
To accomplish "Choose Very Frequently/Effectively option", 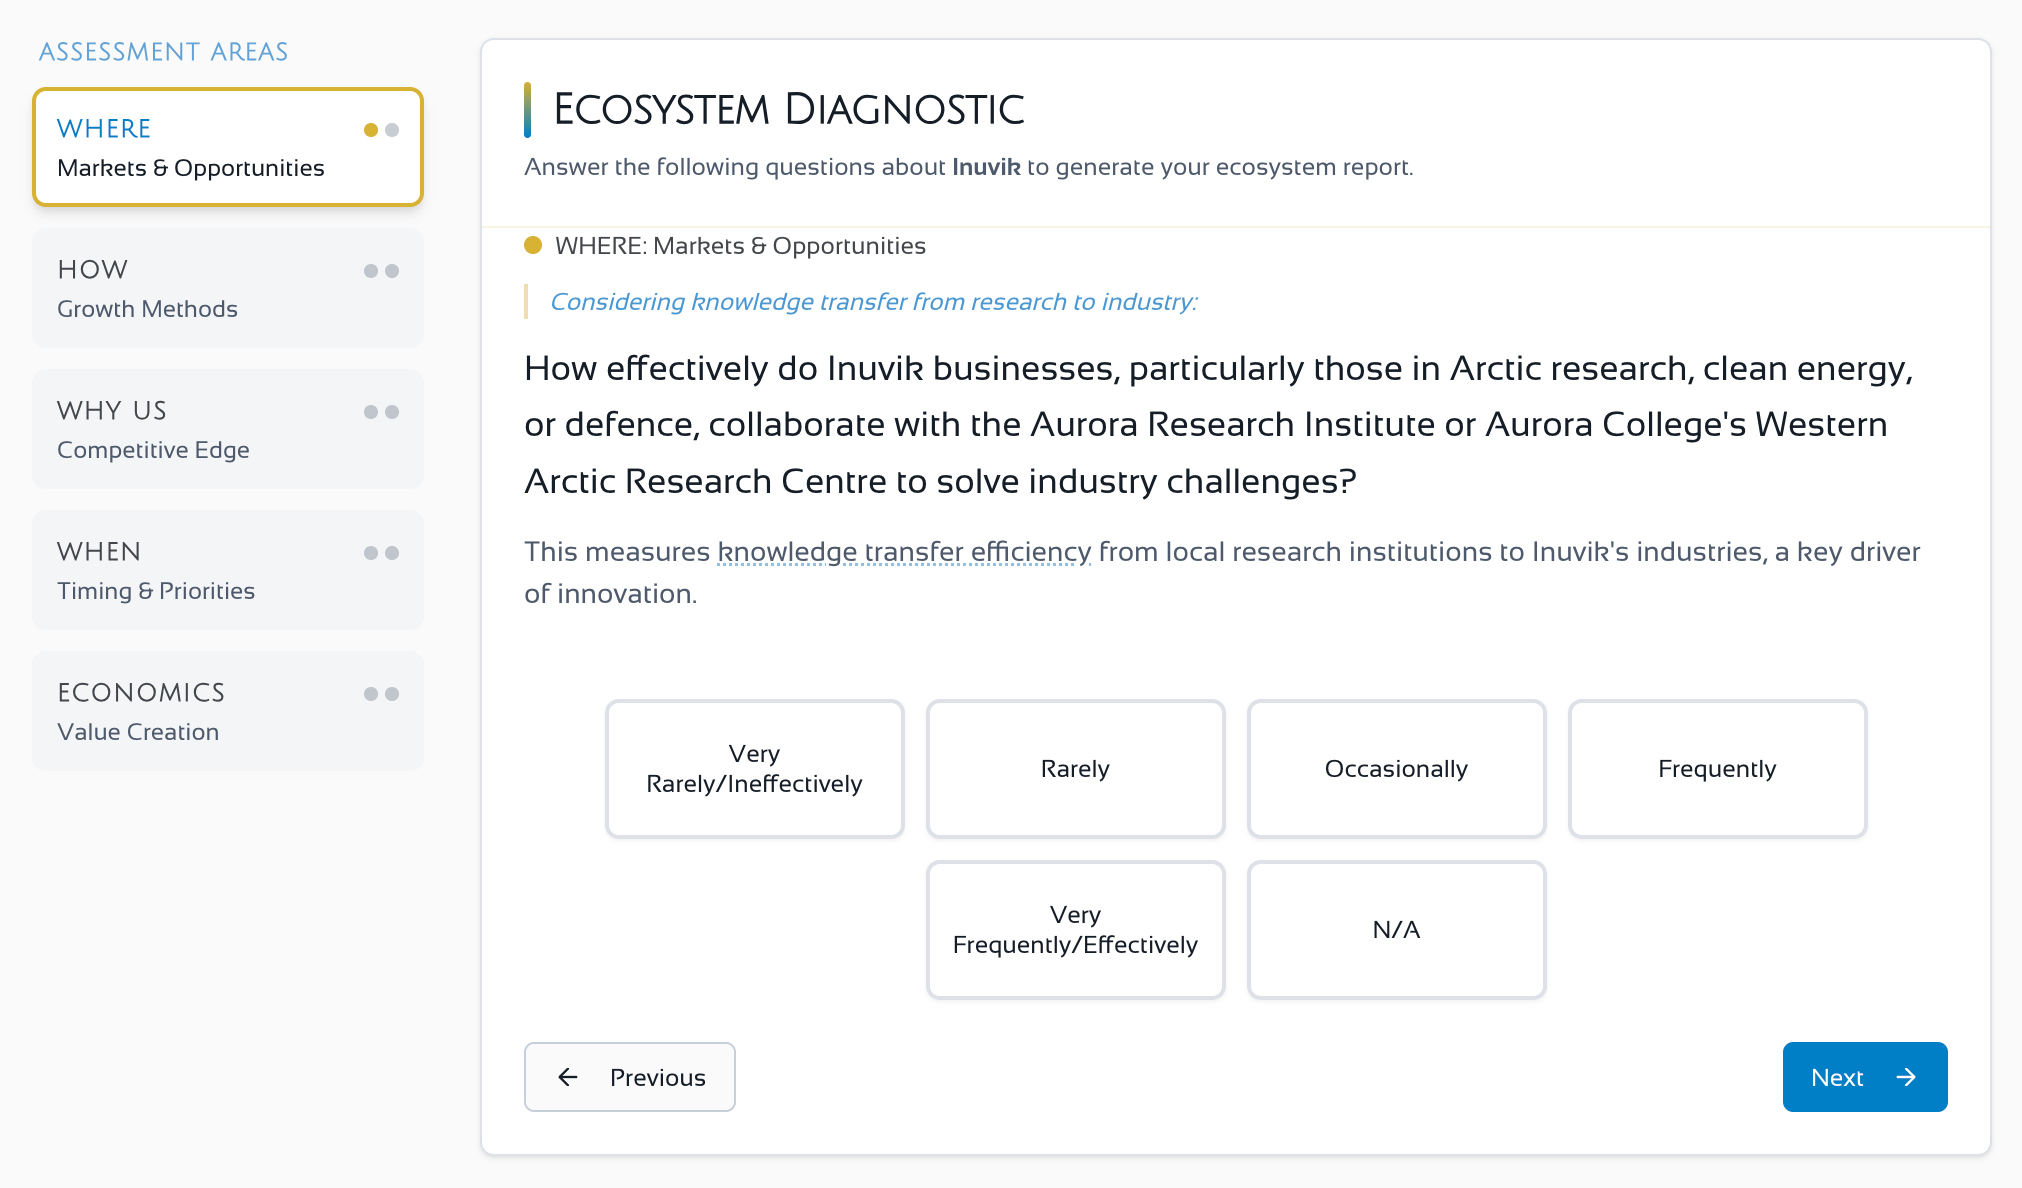I will [1075, 929].
